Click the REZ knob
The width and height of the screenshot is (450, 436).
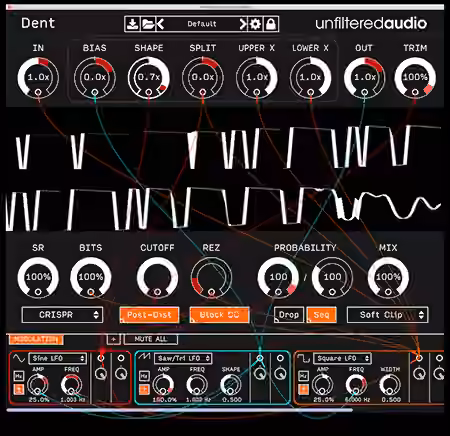point(211,277)
